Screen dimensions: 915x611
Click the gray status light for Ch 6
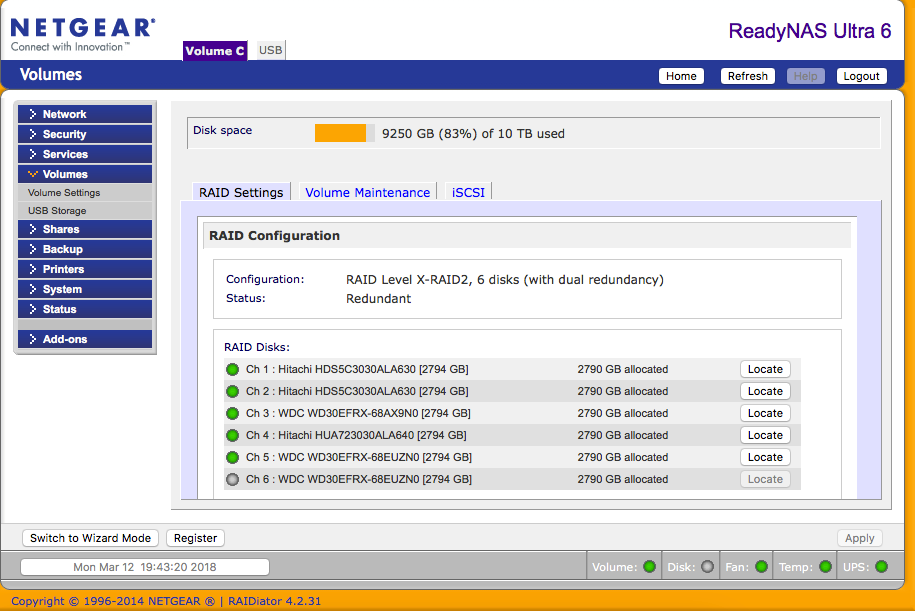(x=233, y=480)
